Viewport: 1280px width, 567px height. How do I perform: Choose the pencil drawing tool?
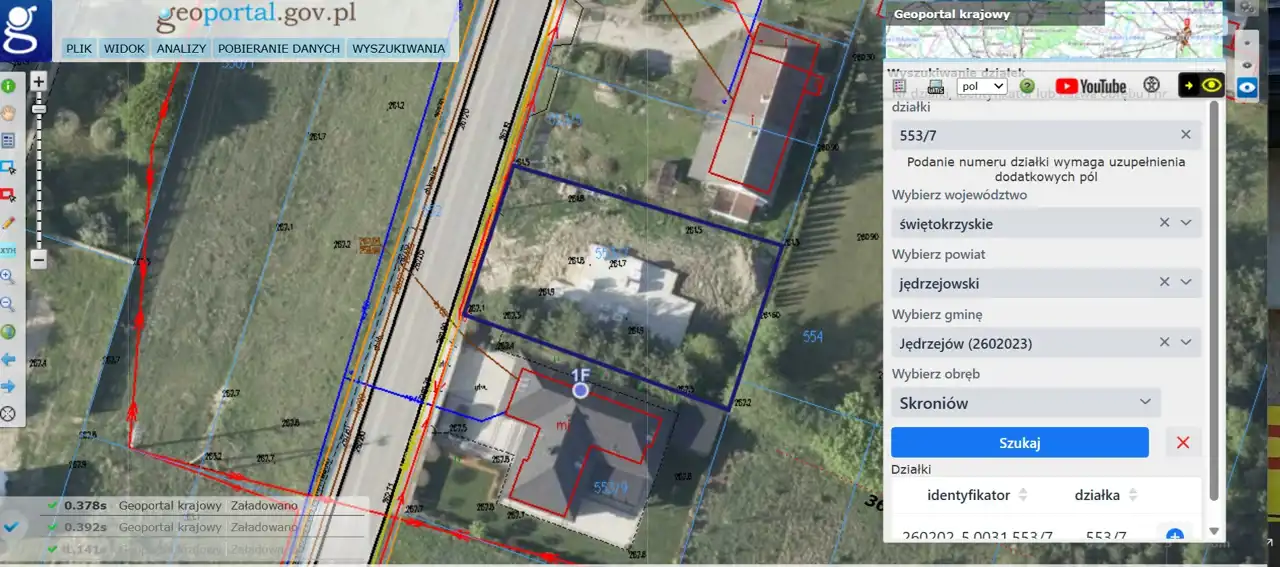8,222
